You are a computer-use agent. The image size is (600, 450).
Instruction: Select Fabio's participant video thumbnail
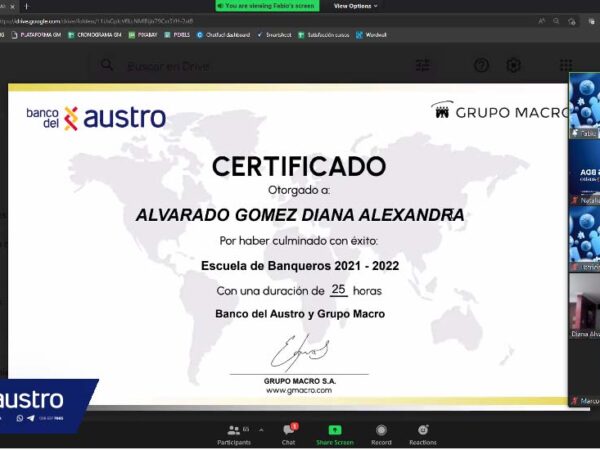pos(585,106)
